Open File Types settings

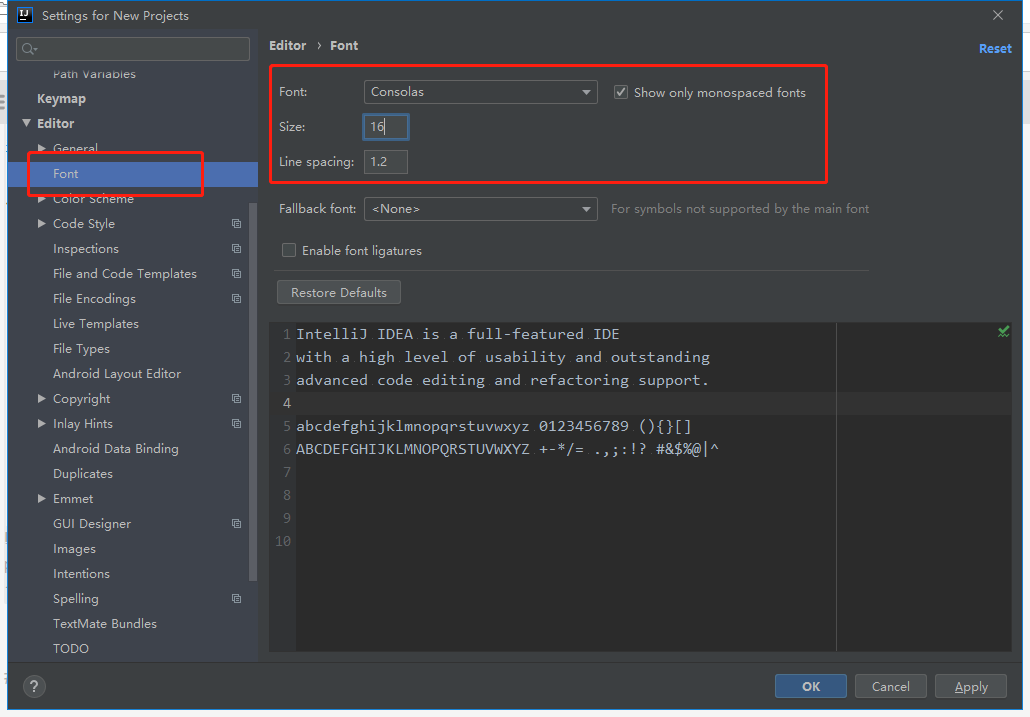81,349
